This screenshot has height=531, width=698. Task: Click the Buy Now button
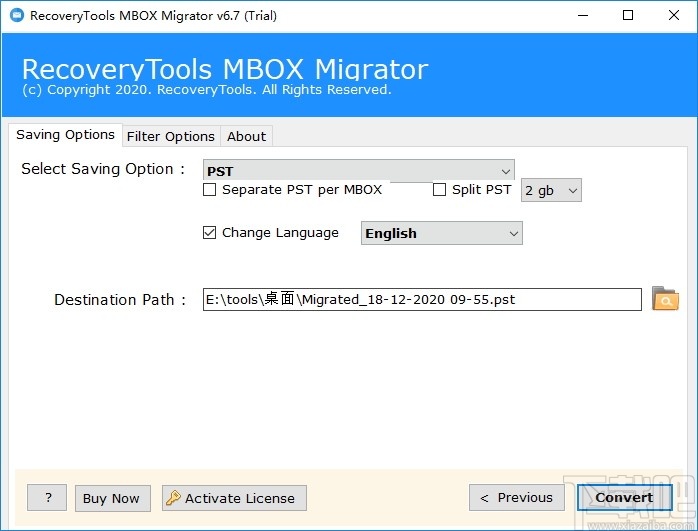[x=113, y=498]
